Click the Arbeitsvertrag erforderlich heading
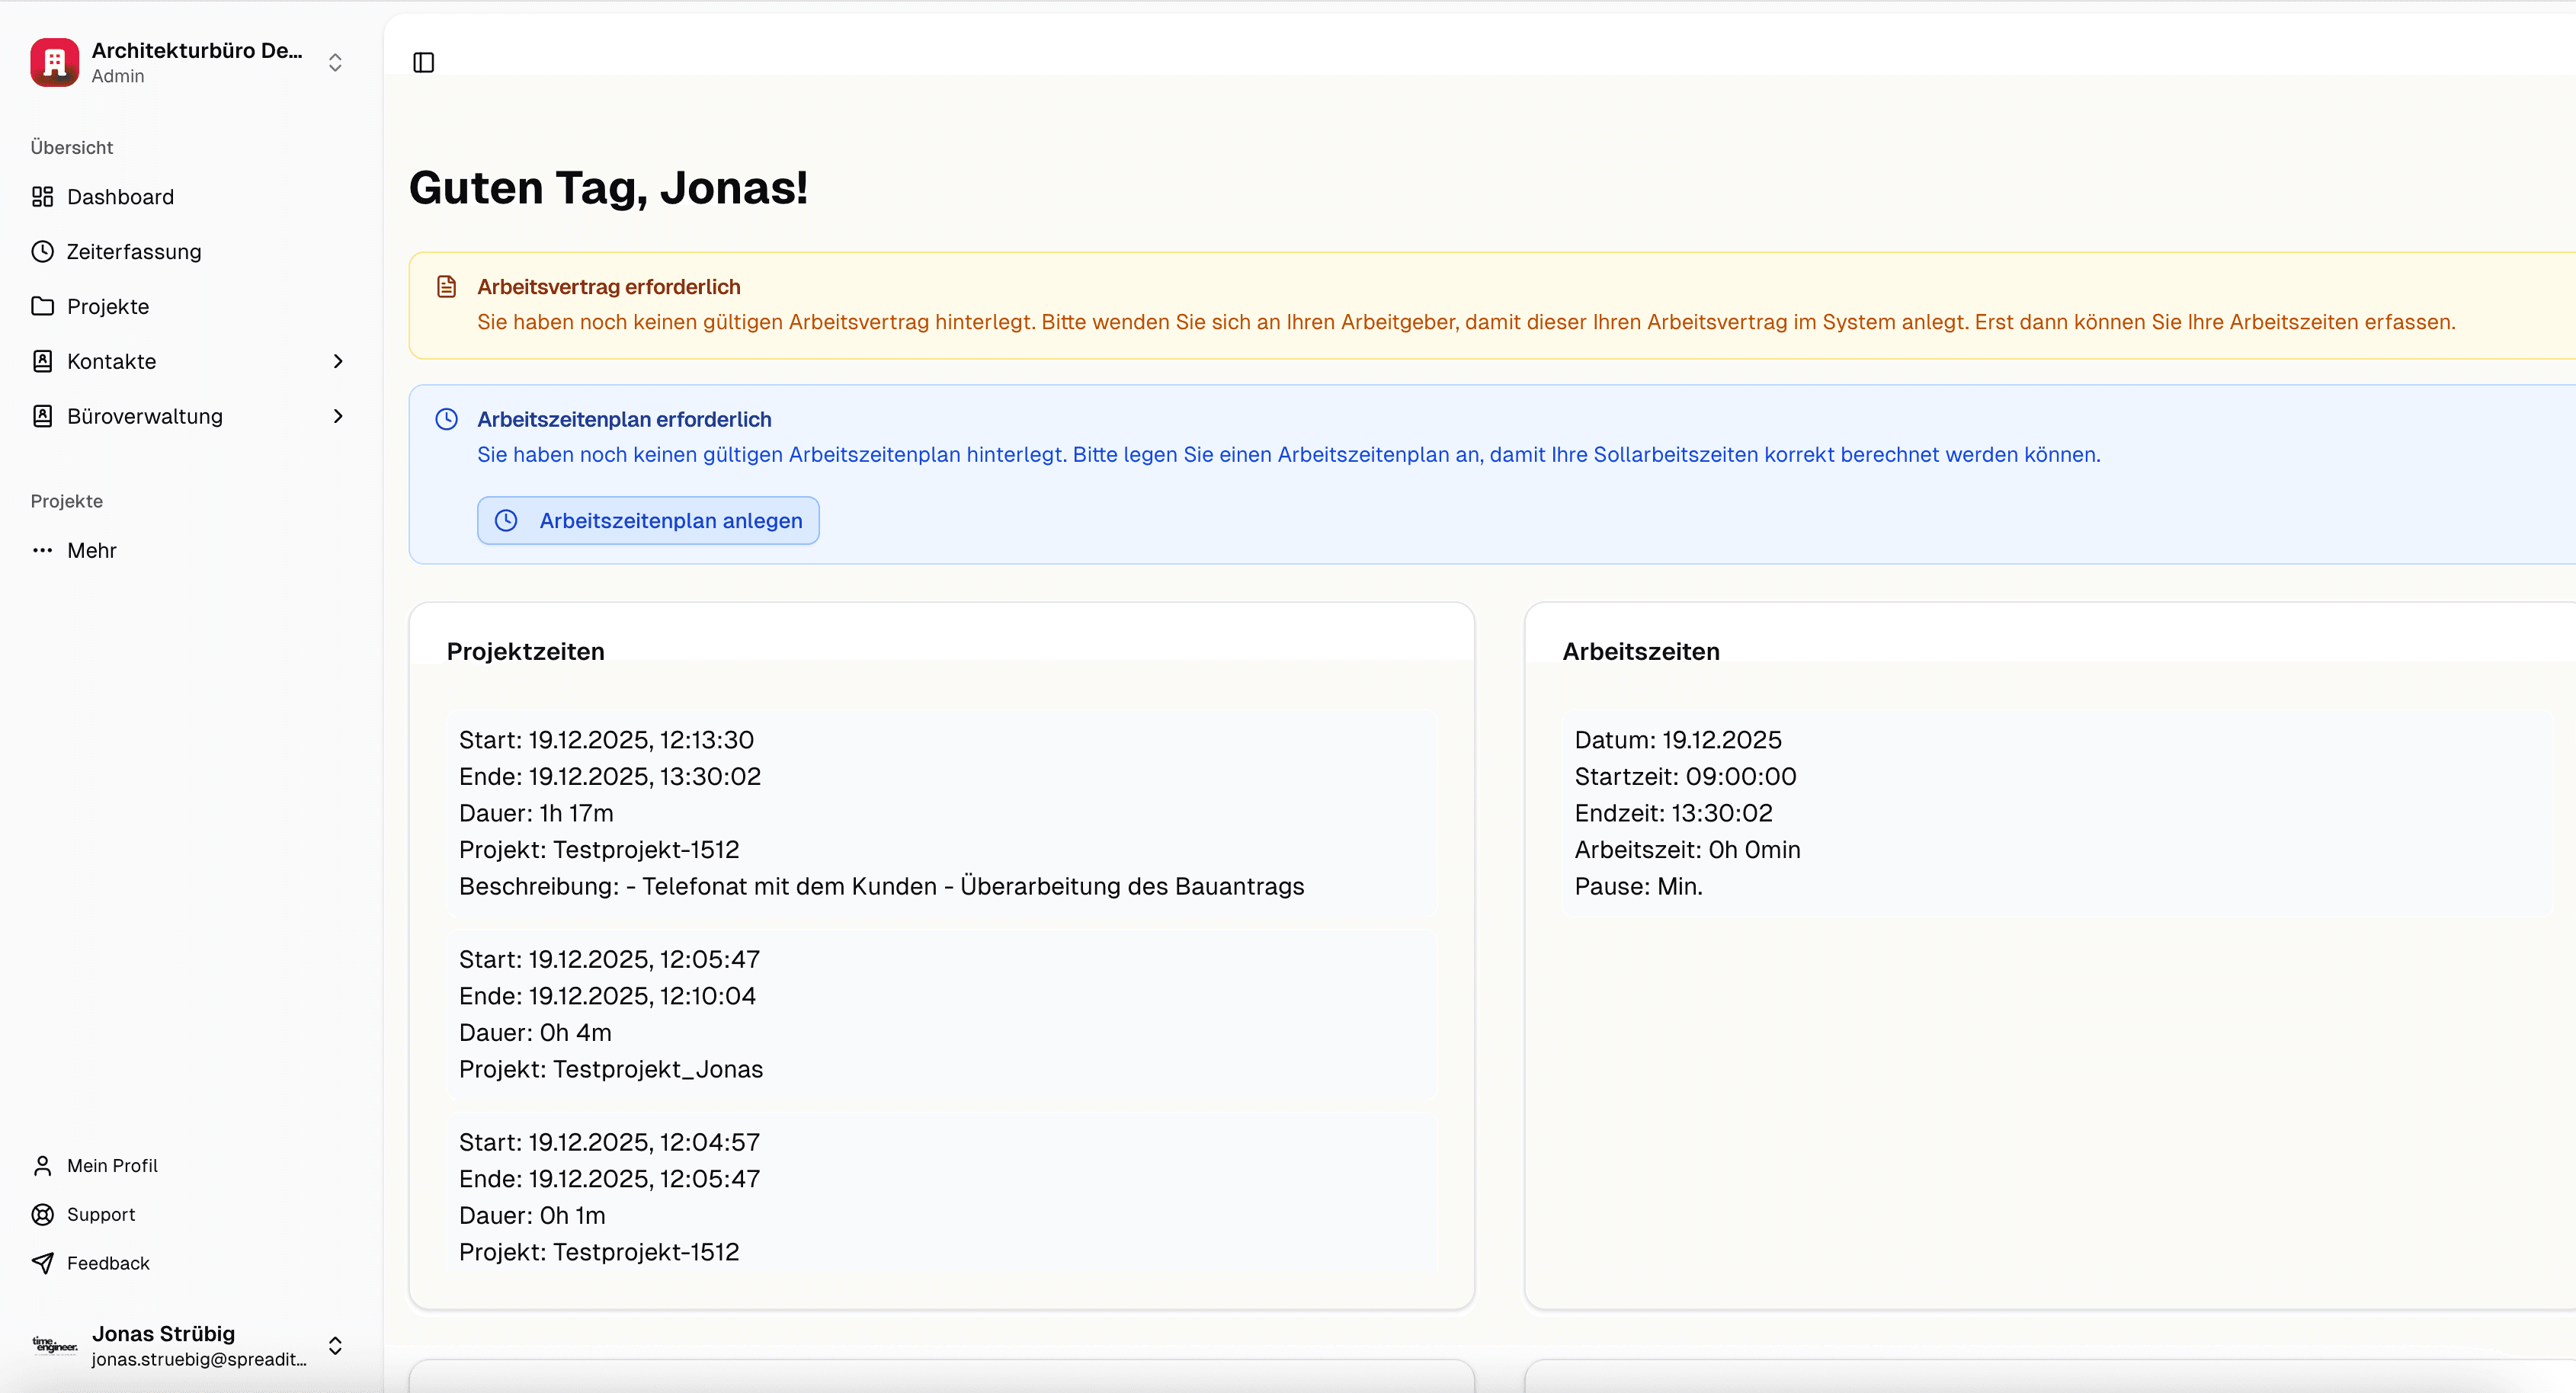The image size is (2576, 1393). [609, 287]
